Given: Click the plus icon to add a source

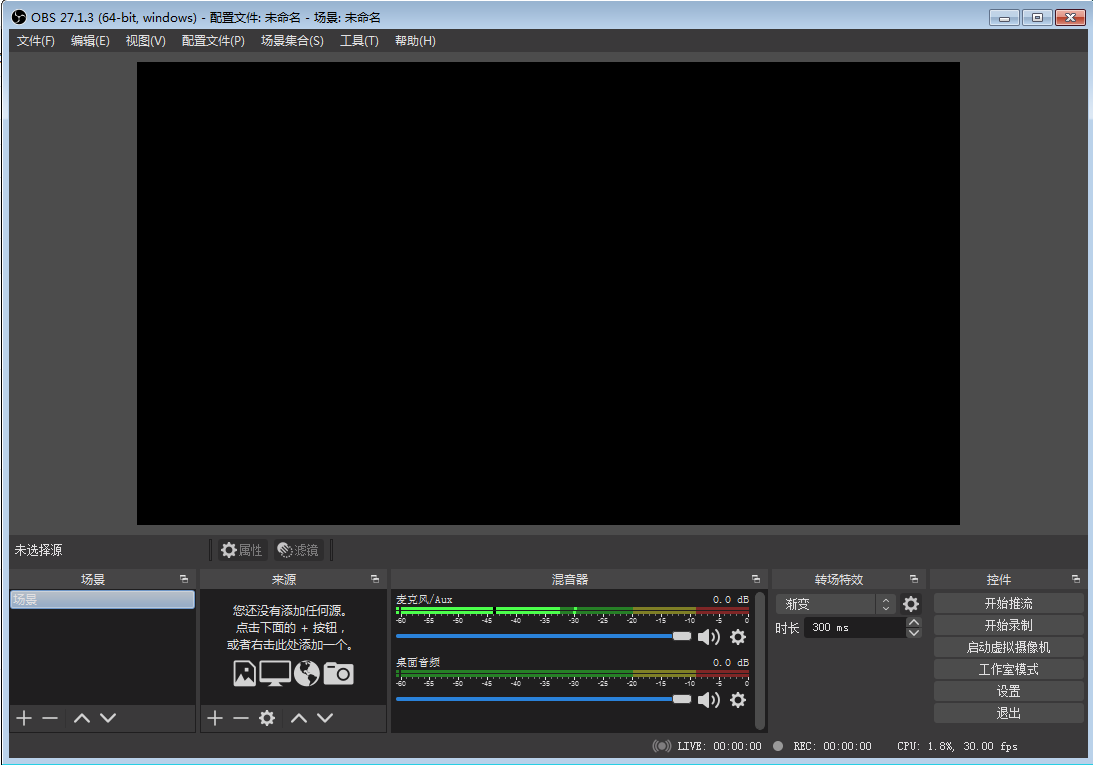Looking at the screenshot, I should (214, 717).
